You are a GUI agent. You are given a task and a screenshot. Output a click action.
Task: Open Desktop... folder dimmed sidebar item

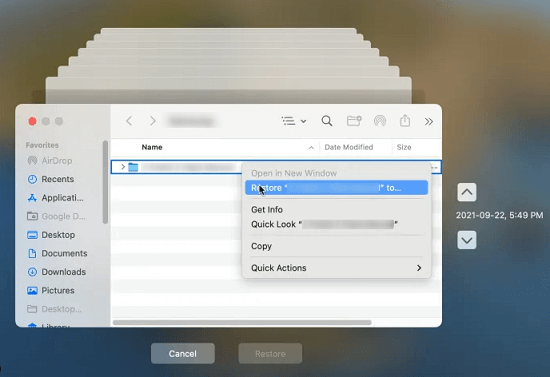pos(61,309)
